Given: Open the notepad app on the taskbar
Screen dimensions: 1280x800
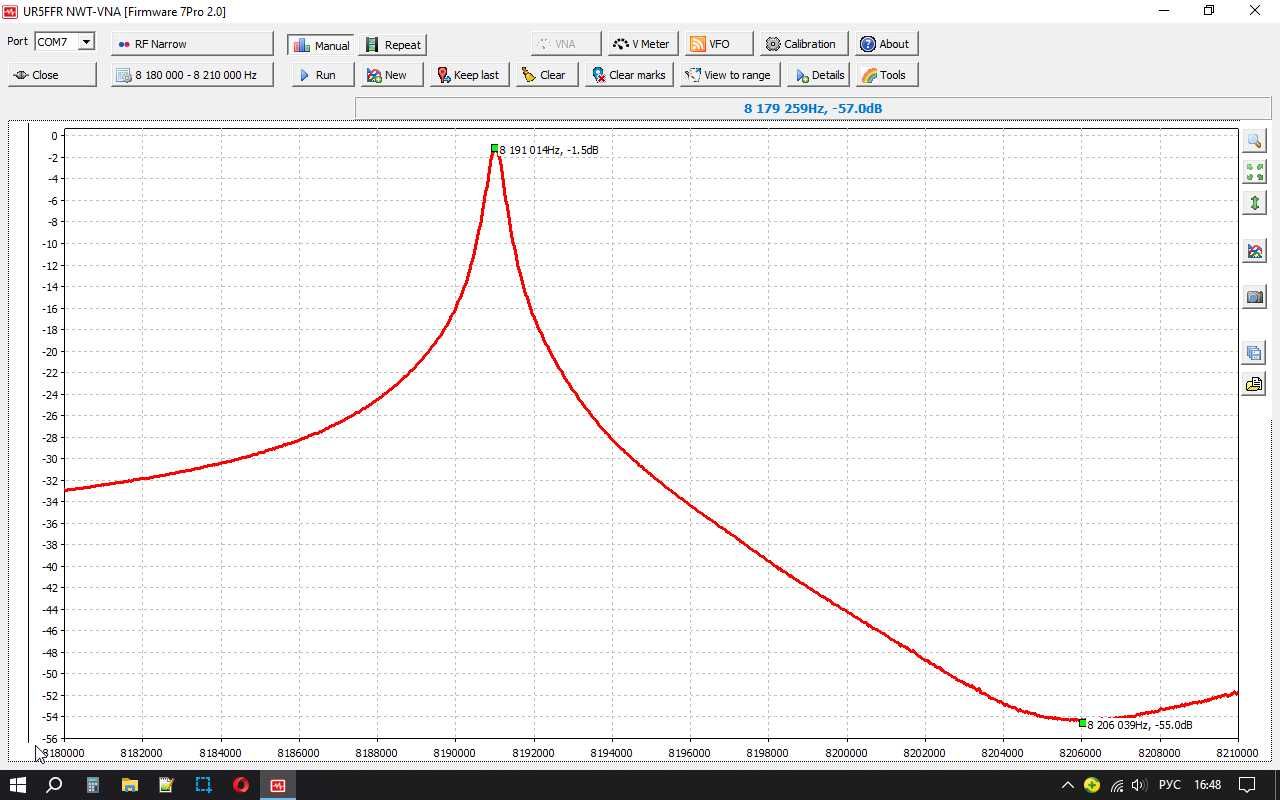Looking at the screenshot, I should [x=166, y=785].
